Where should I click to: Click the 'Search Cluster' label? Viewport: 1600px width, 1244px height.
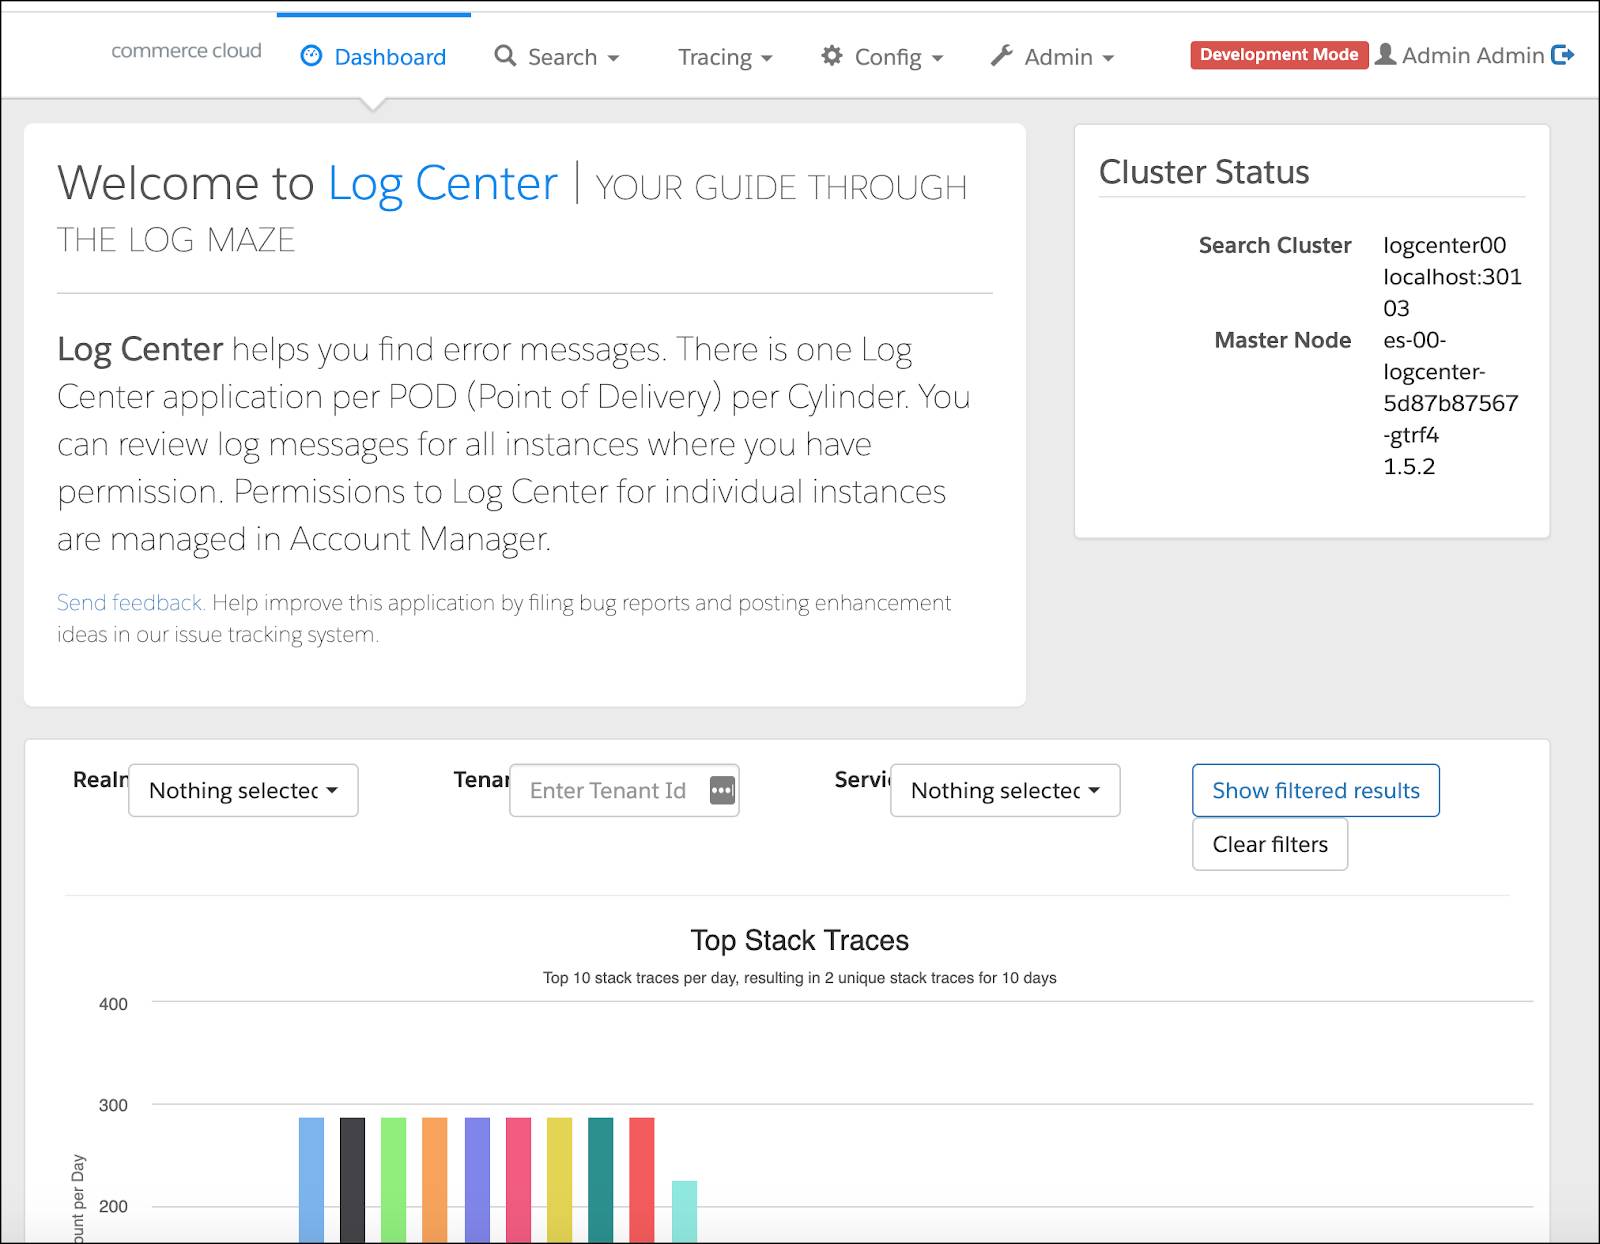click(1275, 245)
